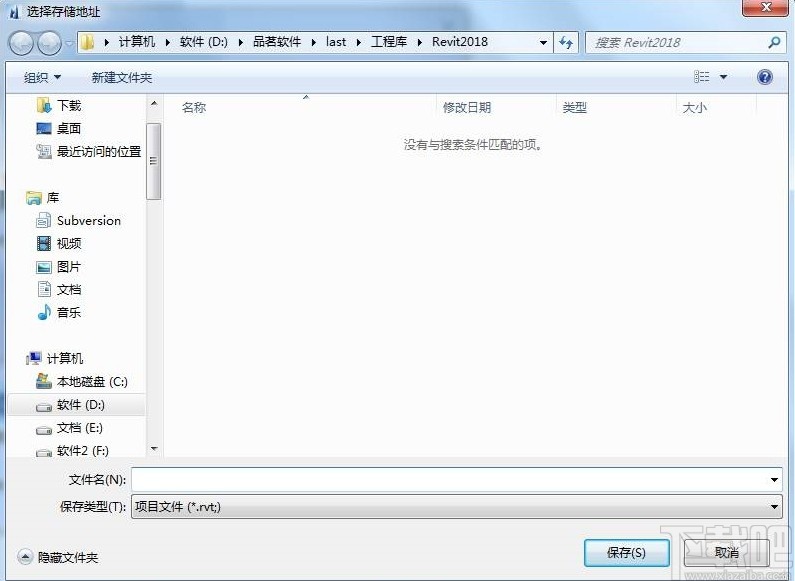Open the 文件名 dropdown arrow

tap(774, 480)
